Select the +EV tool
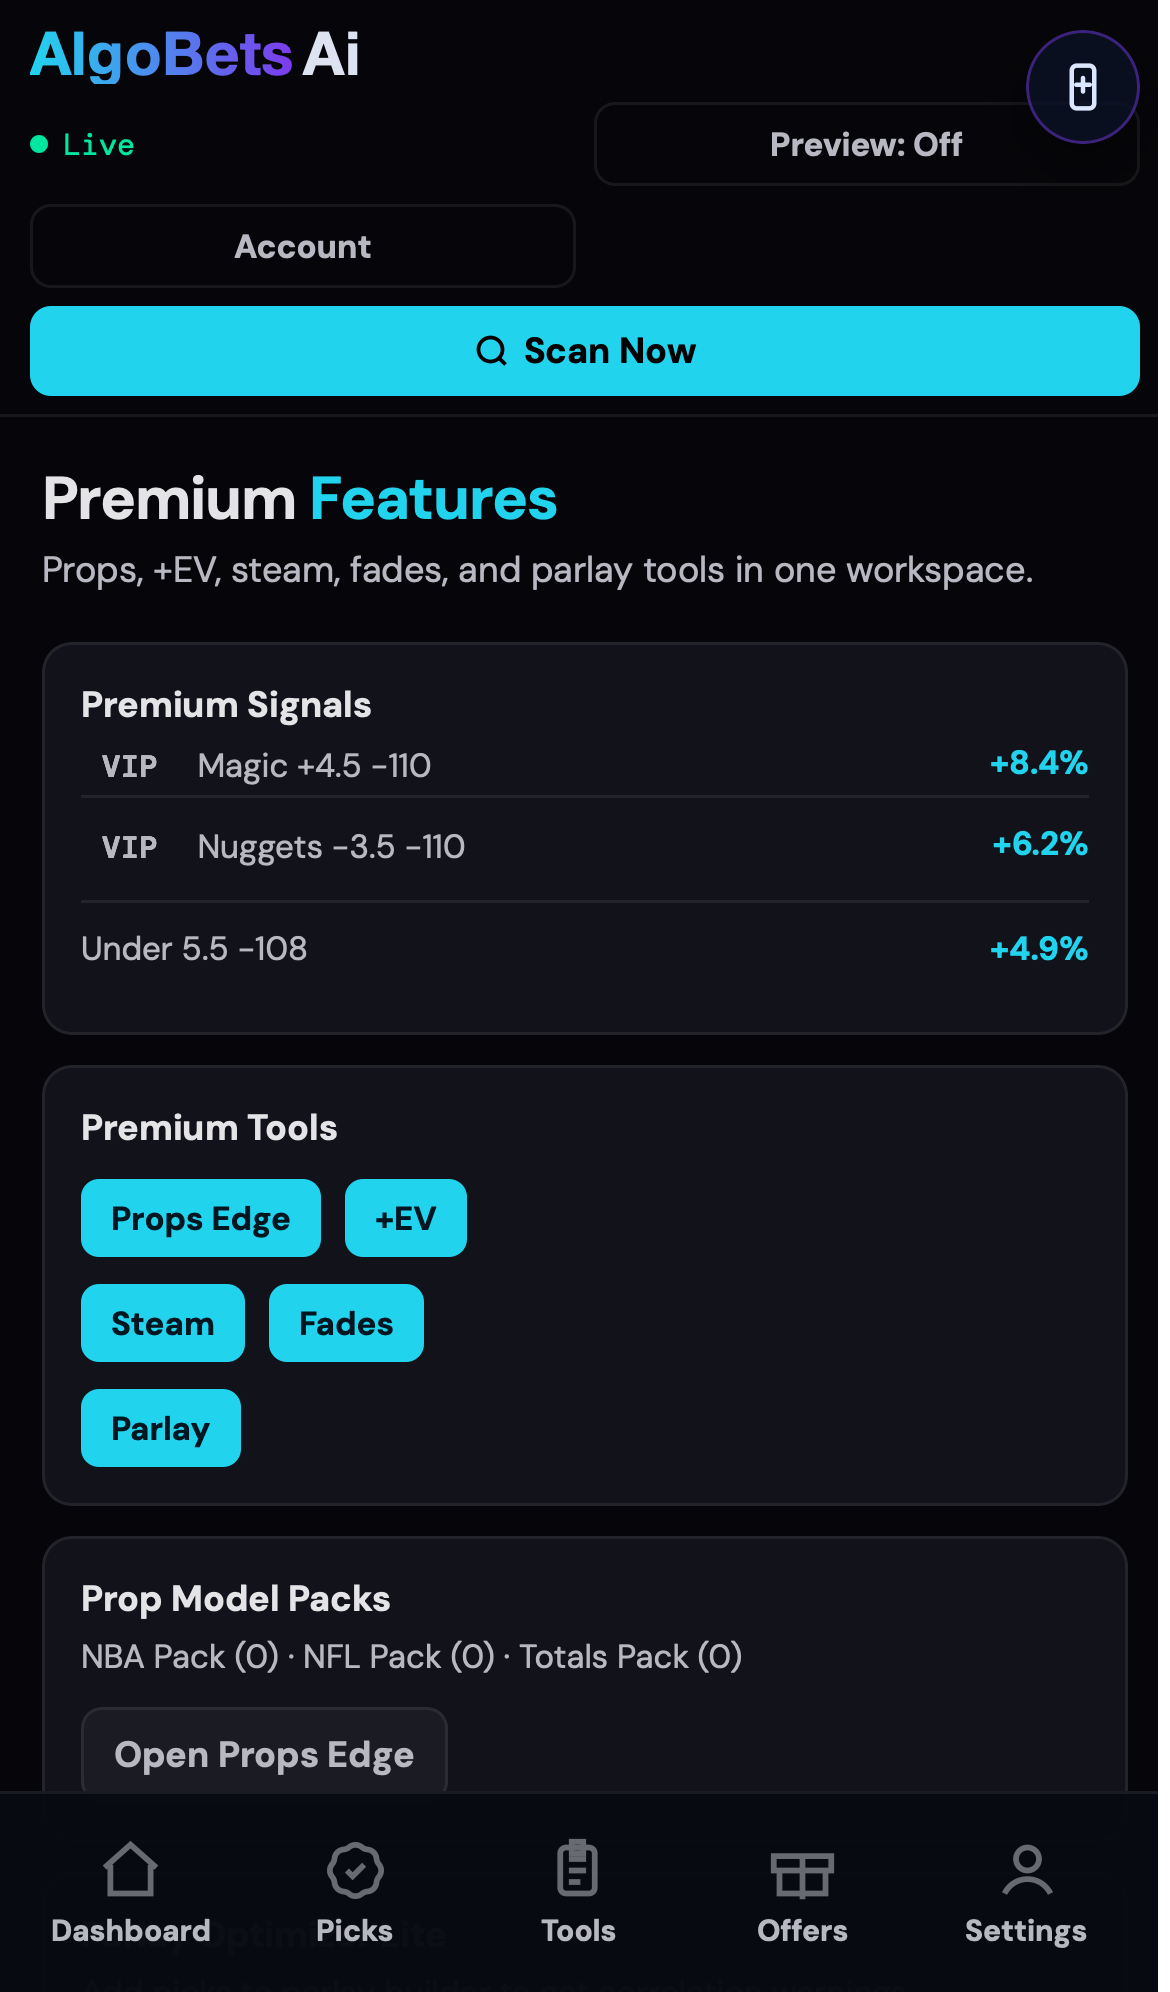 [x=405, y=1218]
